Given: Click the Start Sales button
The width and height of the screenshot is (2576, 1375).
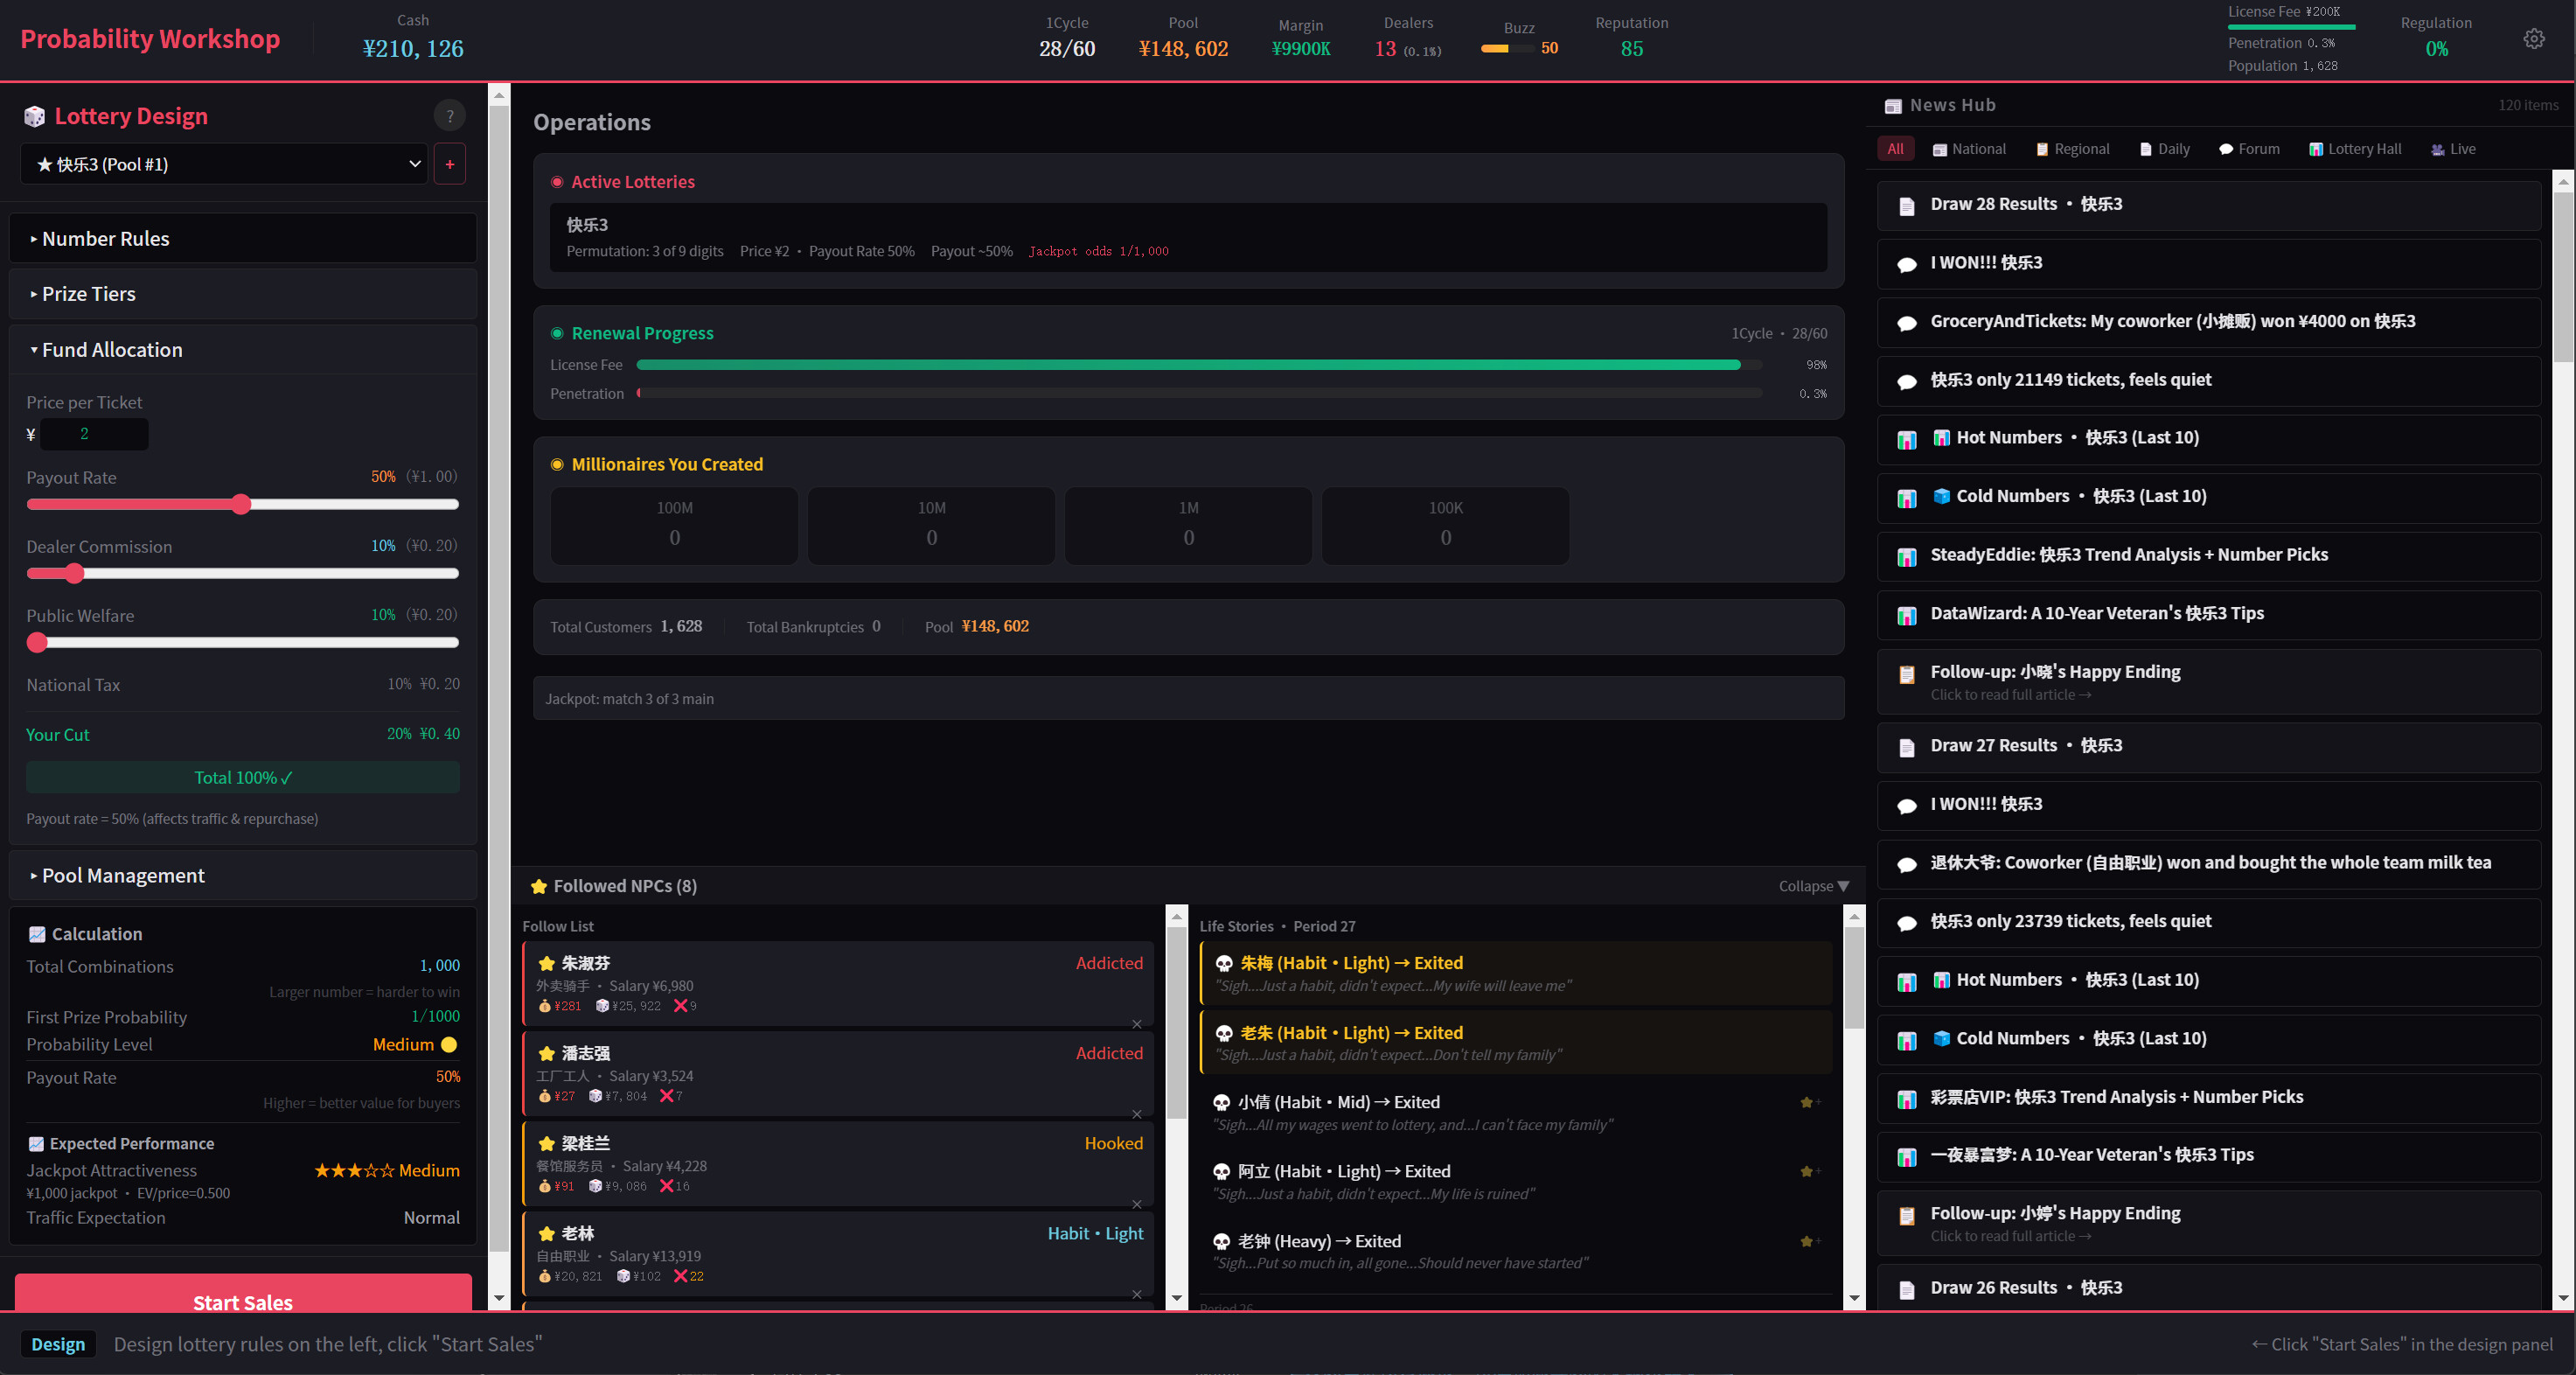Looking at the screenshot, I should tap(243, 1294).
